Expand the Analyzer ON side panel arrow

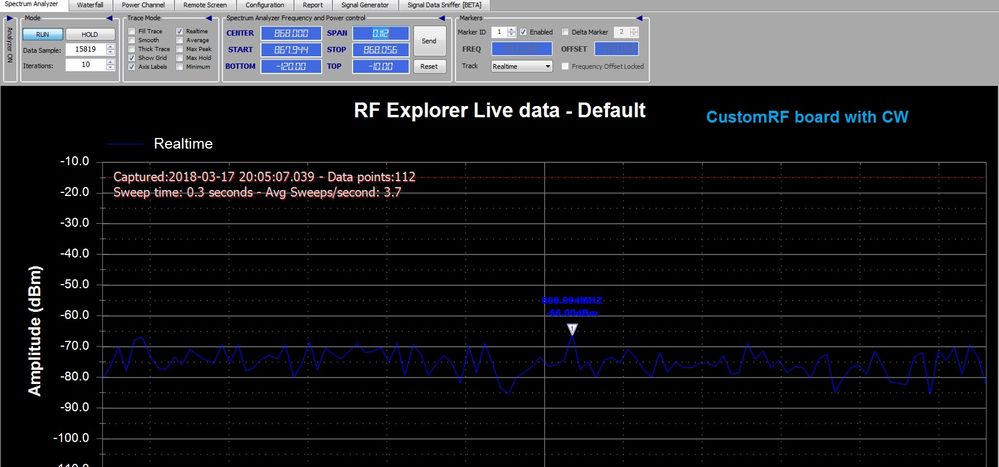[9, 18]
